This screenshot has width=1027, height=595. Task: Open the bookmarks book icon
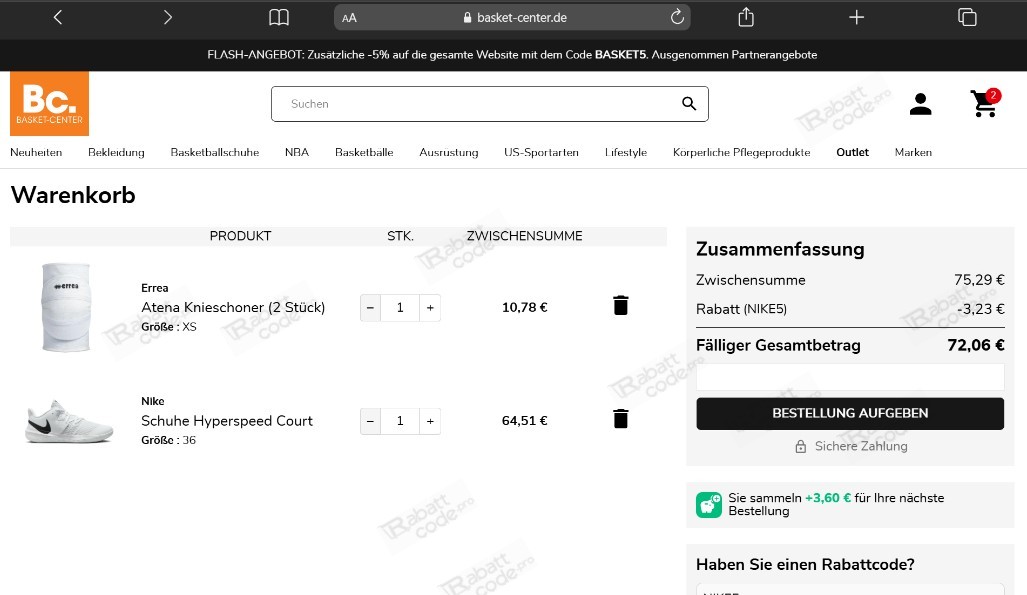click(279, 18)
